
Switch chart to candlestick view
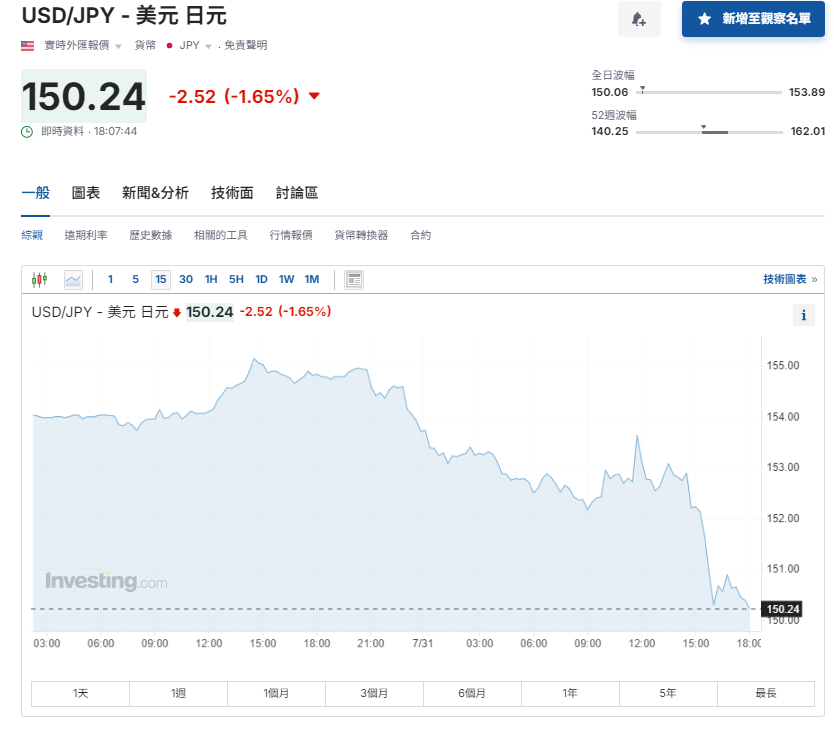(x=42, y=279)
